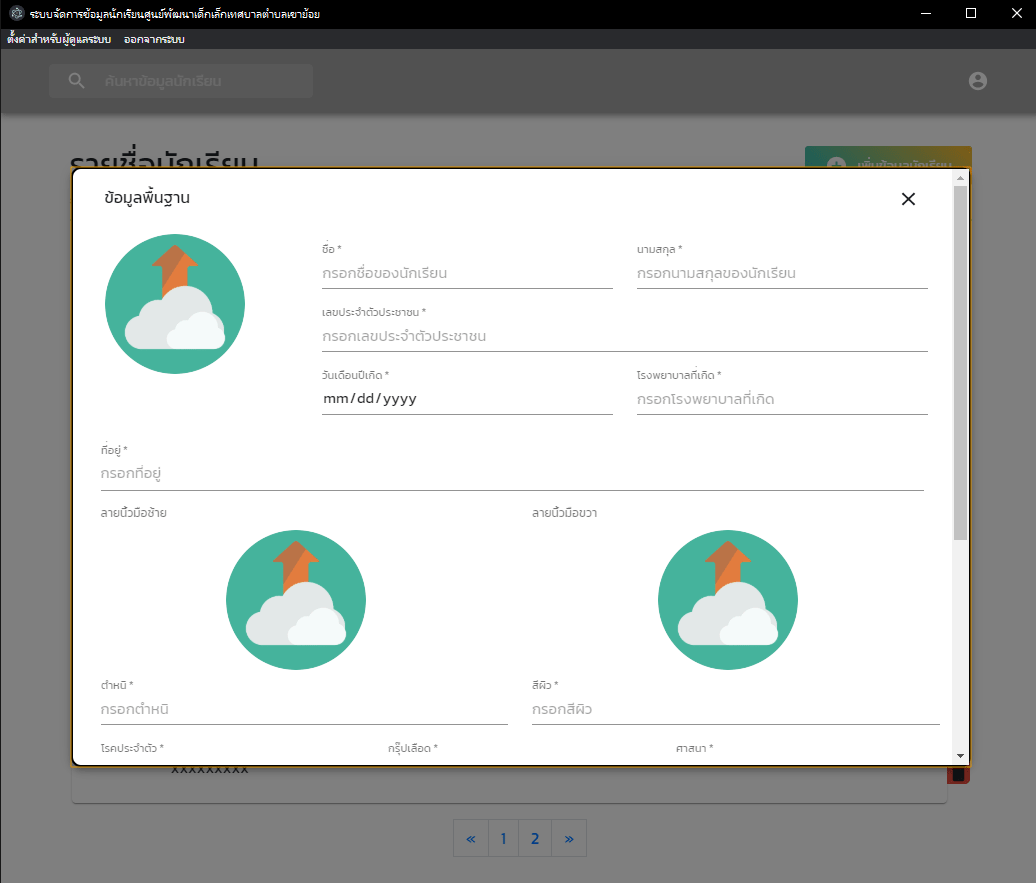Select the ที่อยู่ address field
Viewport: 1036px width, 883px height.
tap(511, 473)
